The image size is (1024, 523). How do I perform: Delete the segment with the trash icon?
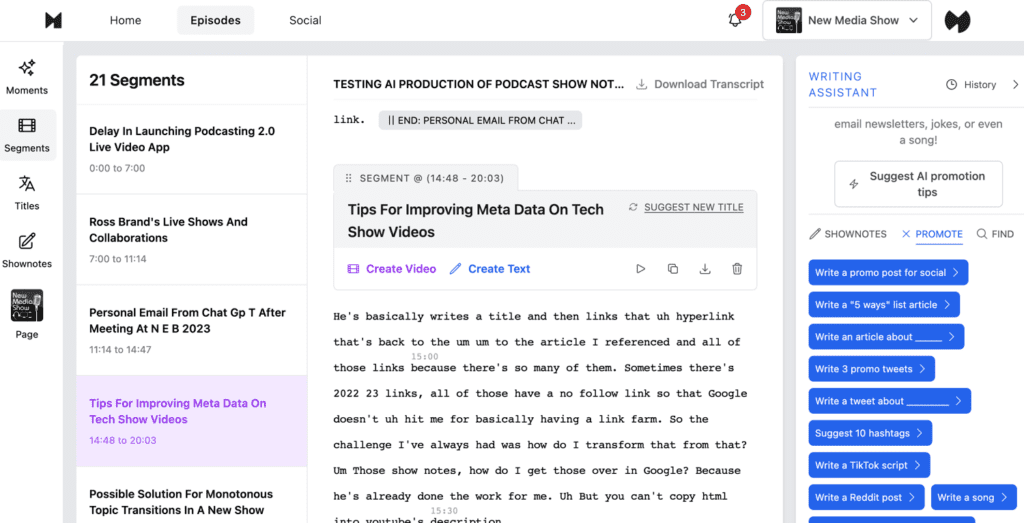click(737, 268)
